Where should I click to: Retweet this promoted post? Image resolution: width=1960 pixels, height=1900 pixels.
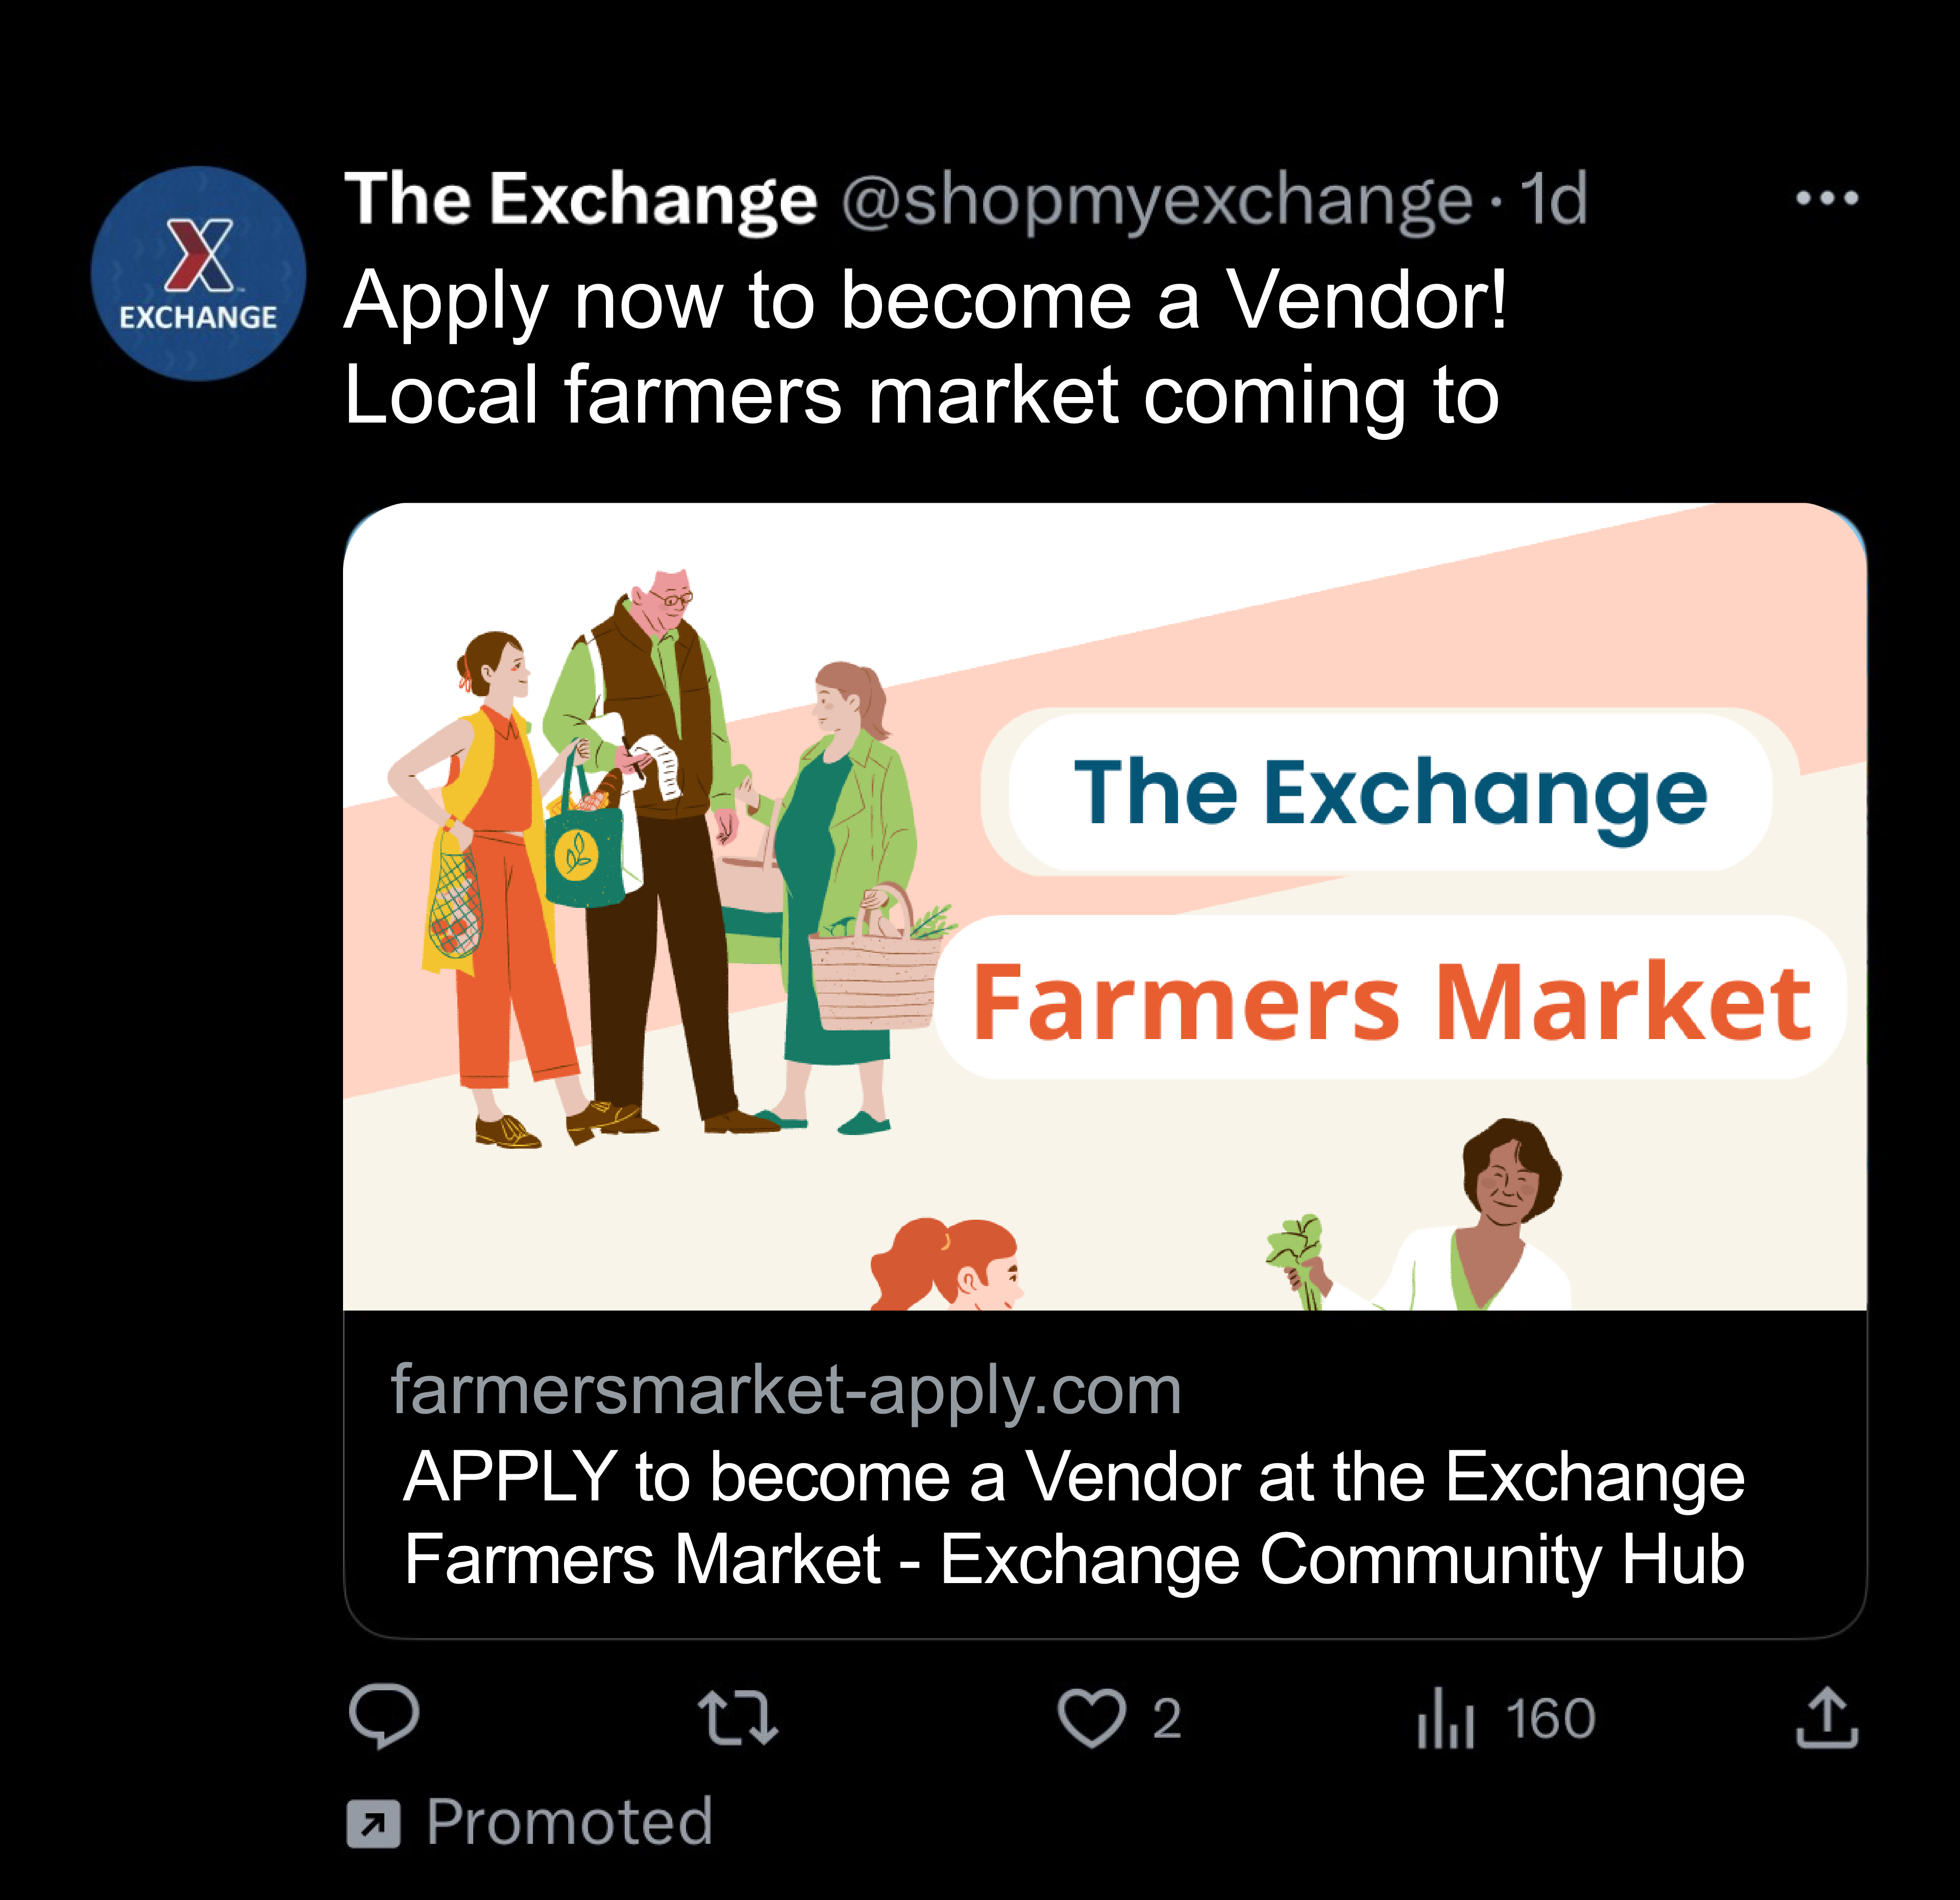738,1718
